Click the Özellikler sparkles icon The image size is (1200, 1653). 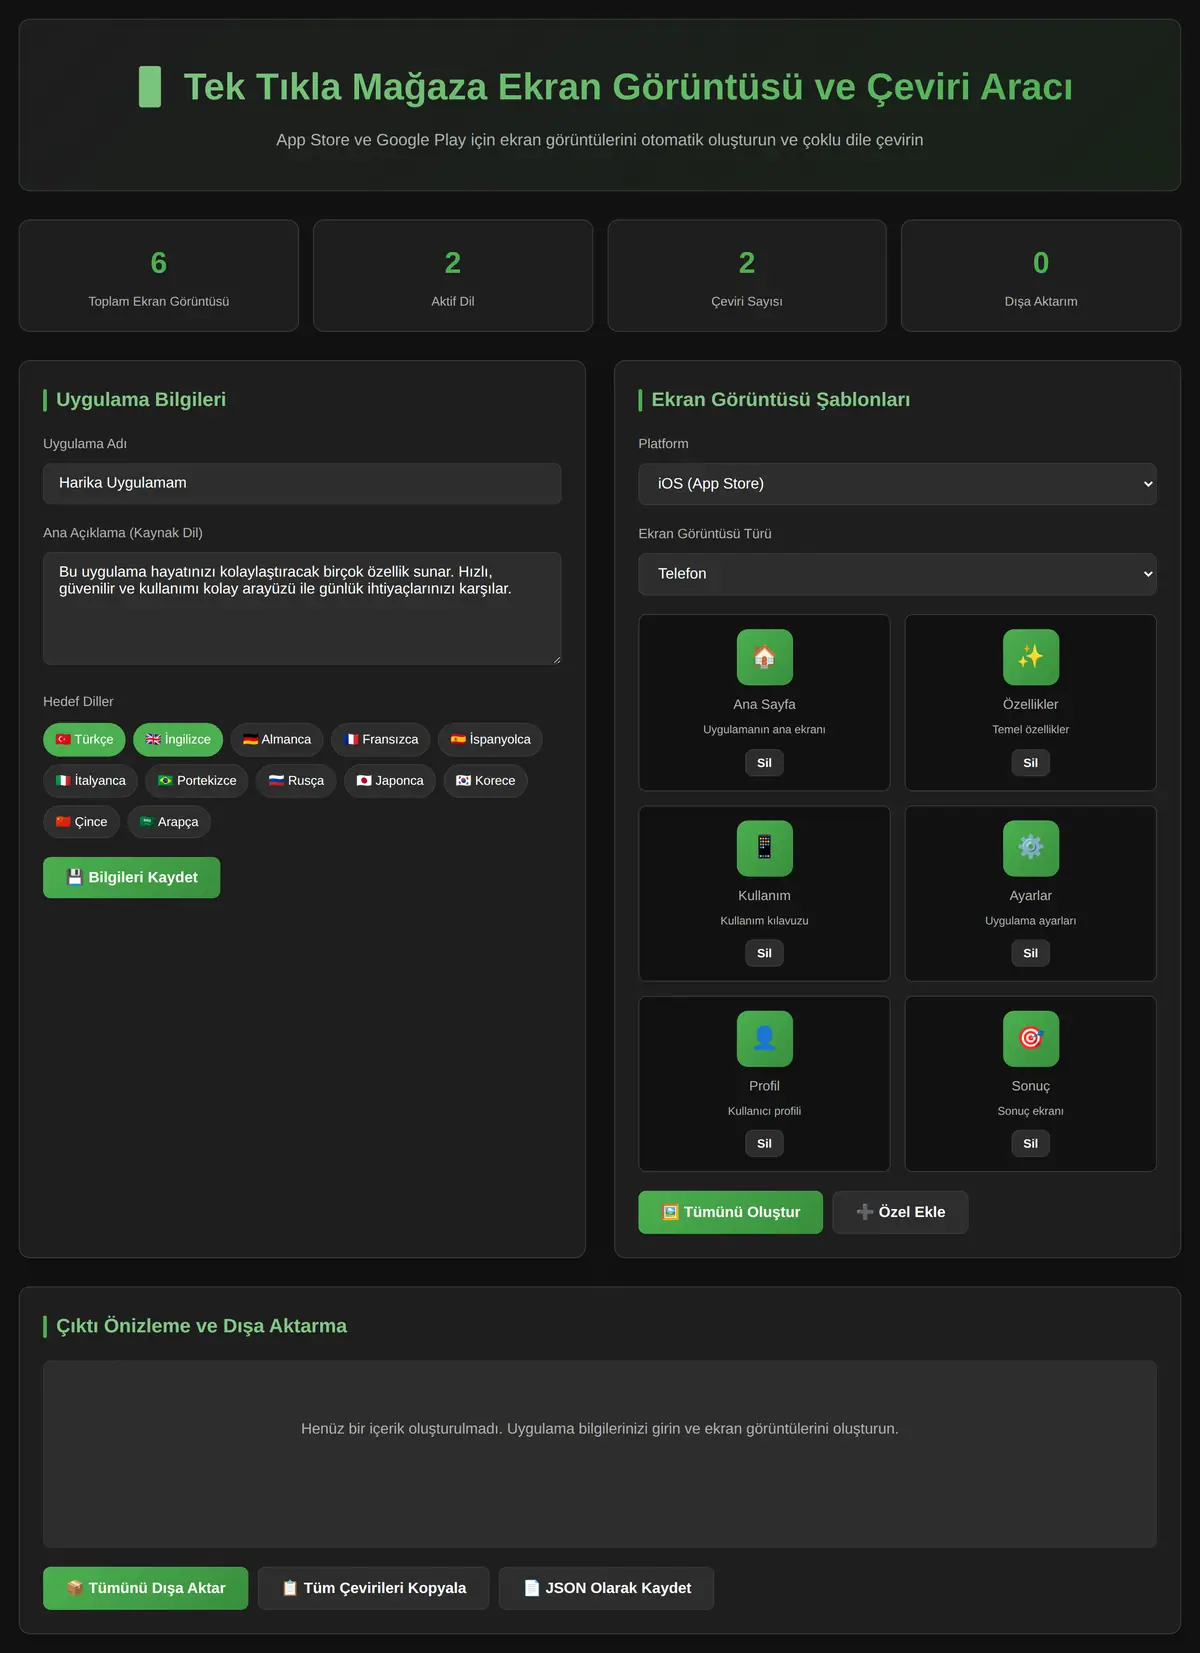coord(1030,657)
